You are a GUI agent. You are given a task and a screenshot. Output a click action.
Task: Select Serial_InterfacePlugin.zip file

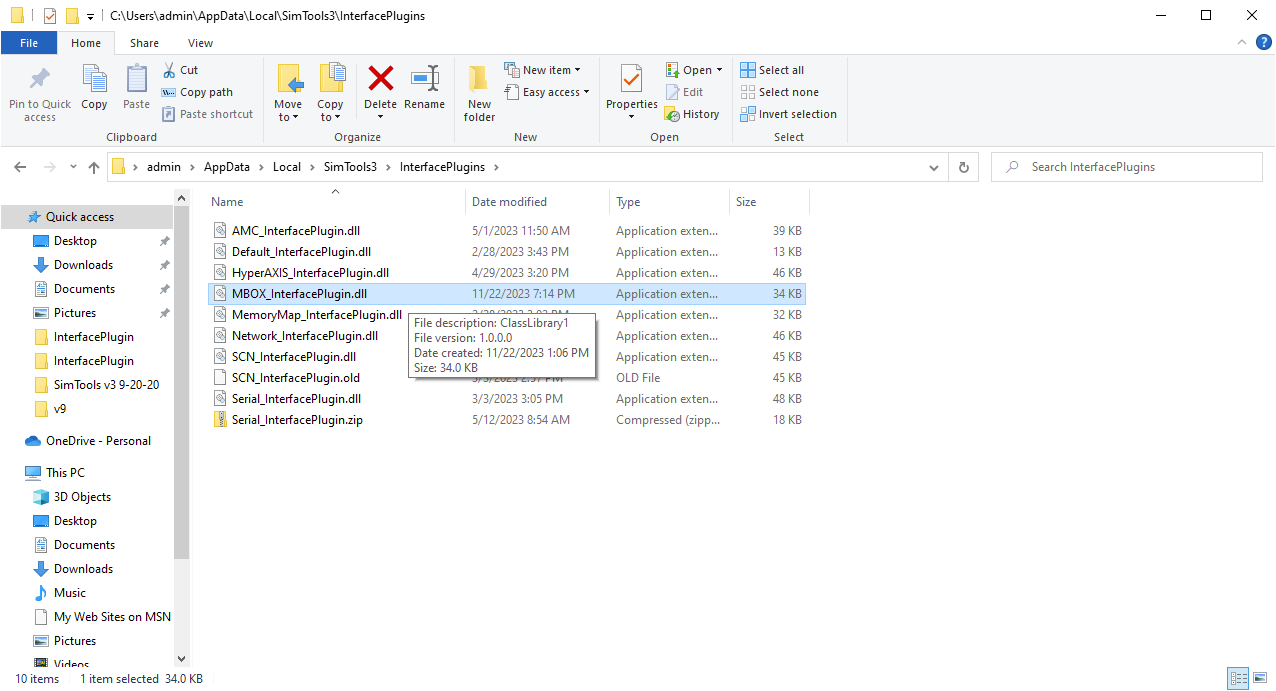tap(297, 420)
